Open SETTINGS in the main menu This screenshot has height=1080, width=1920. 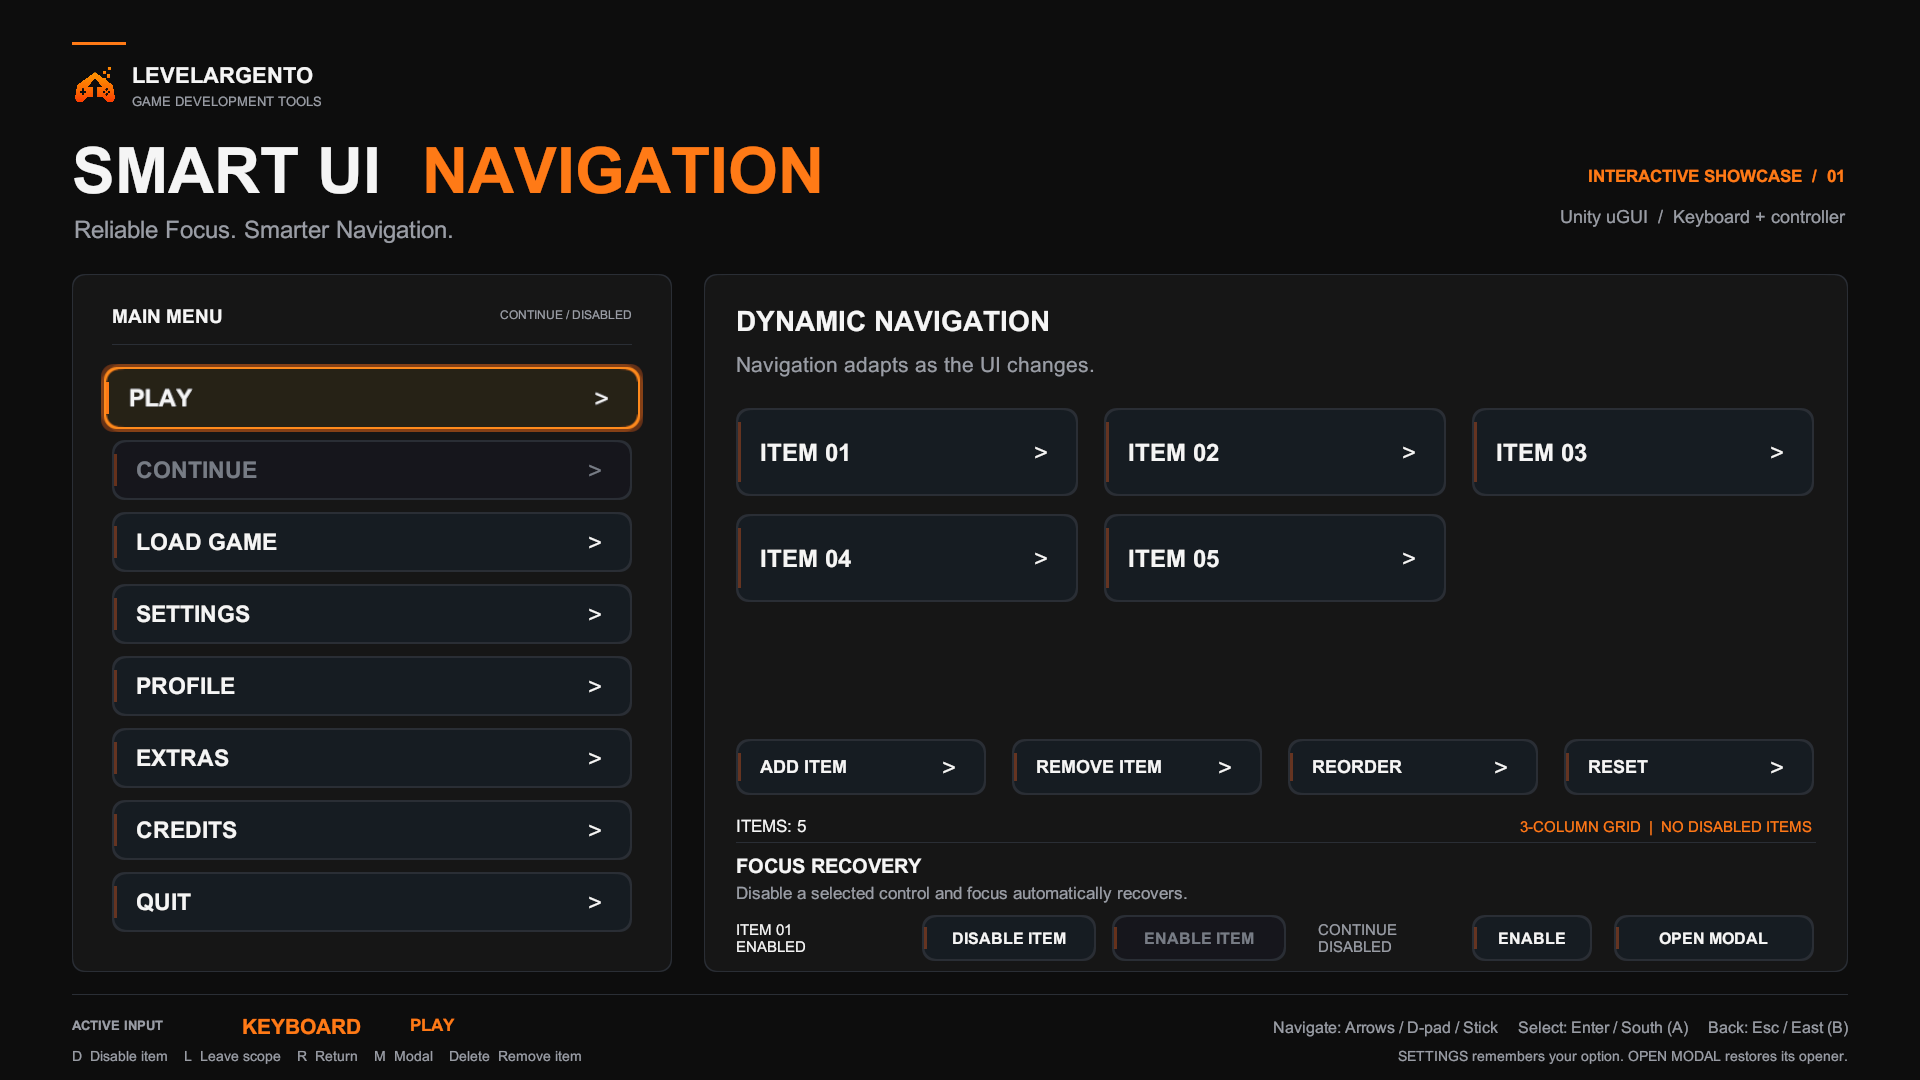[372, 614]
